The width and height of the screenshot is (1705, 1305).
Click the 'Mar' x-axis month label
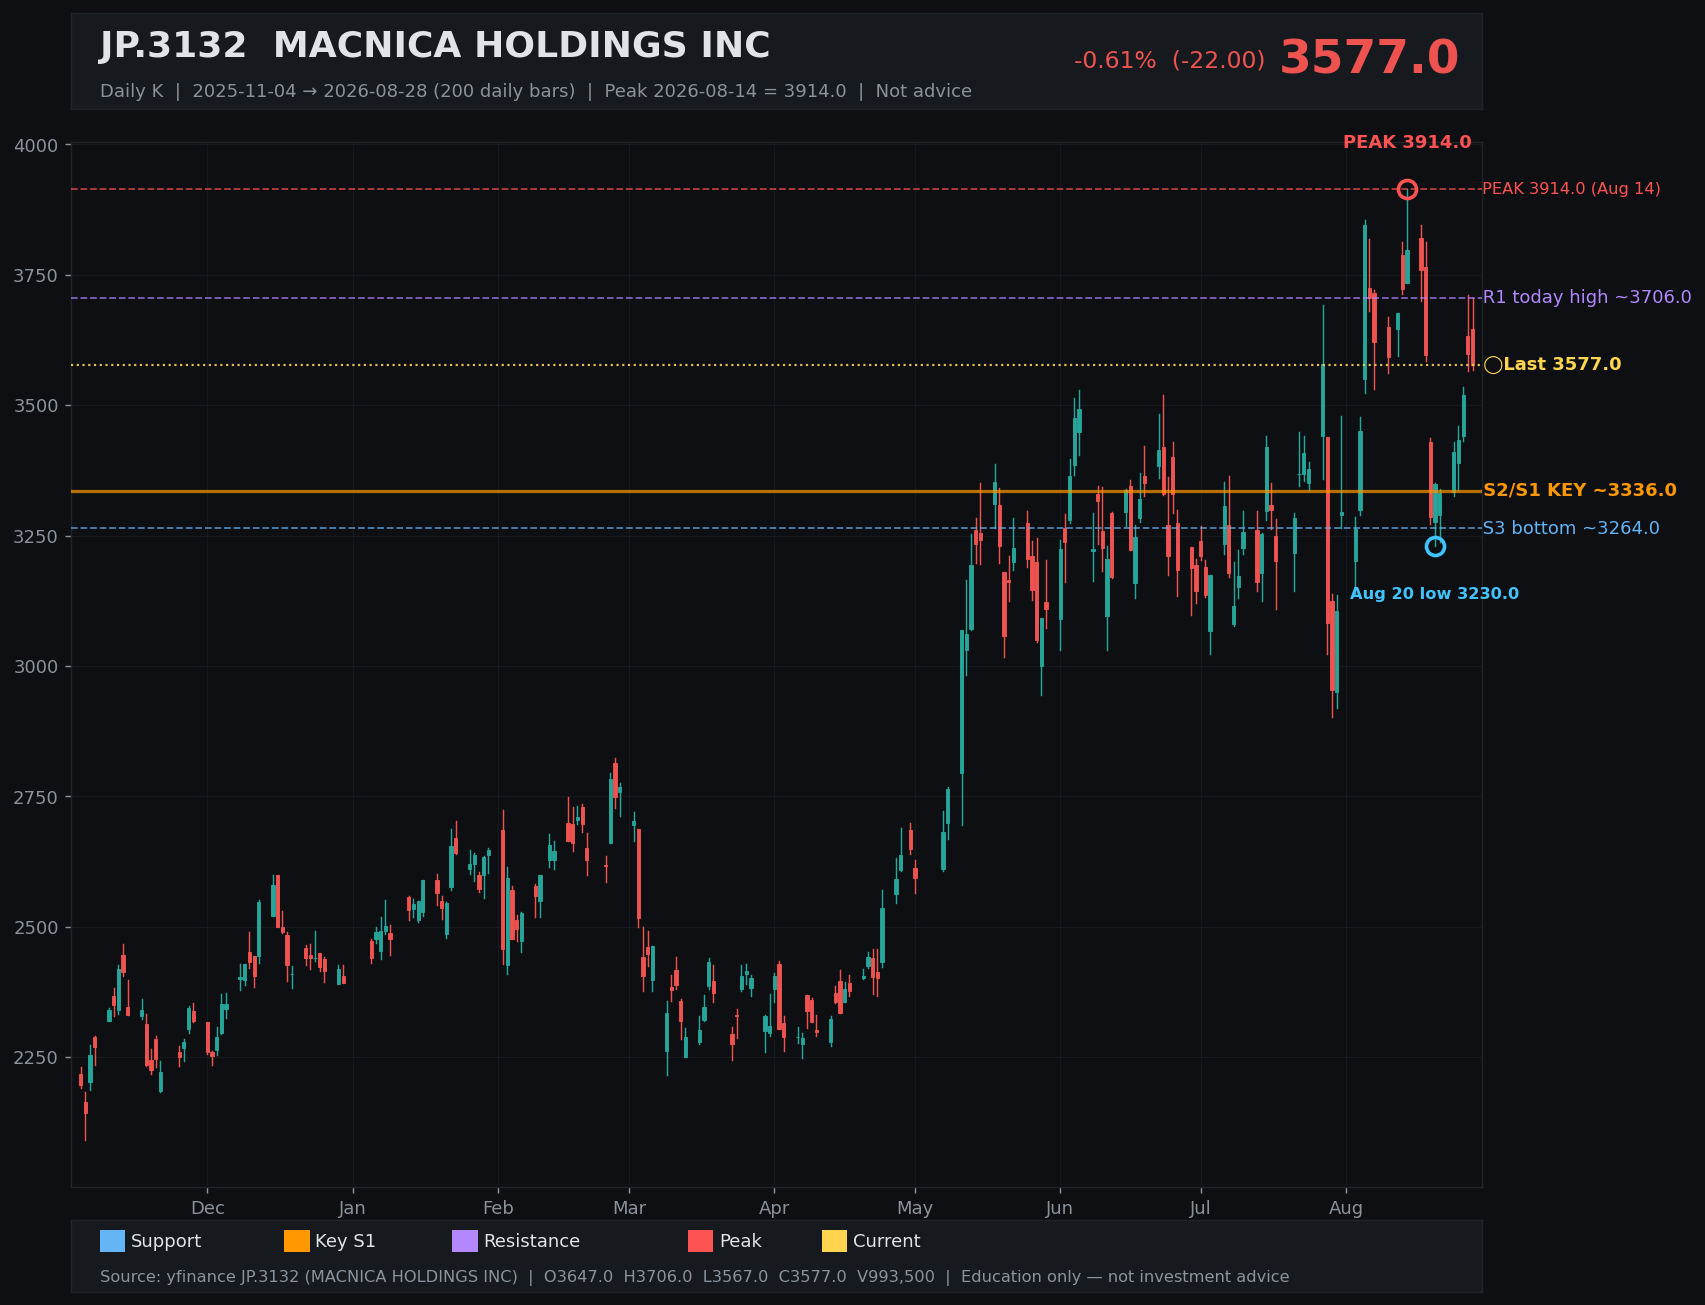629,1208
